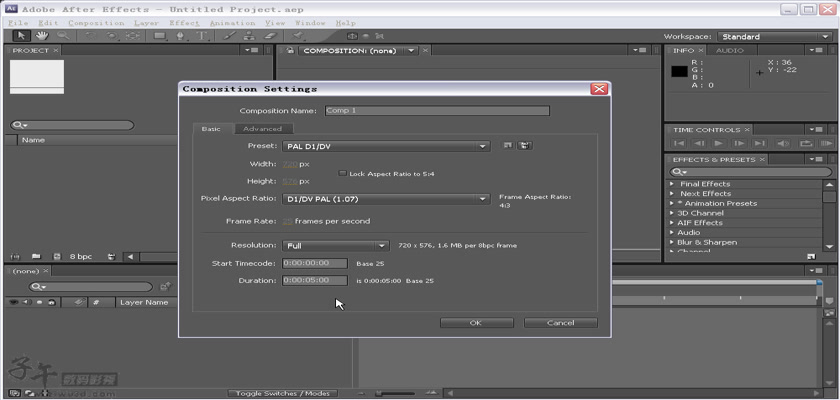Click the lock column header in timeline
Viewport: 840px width, 400px height.
click(x=51, y=302)
